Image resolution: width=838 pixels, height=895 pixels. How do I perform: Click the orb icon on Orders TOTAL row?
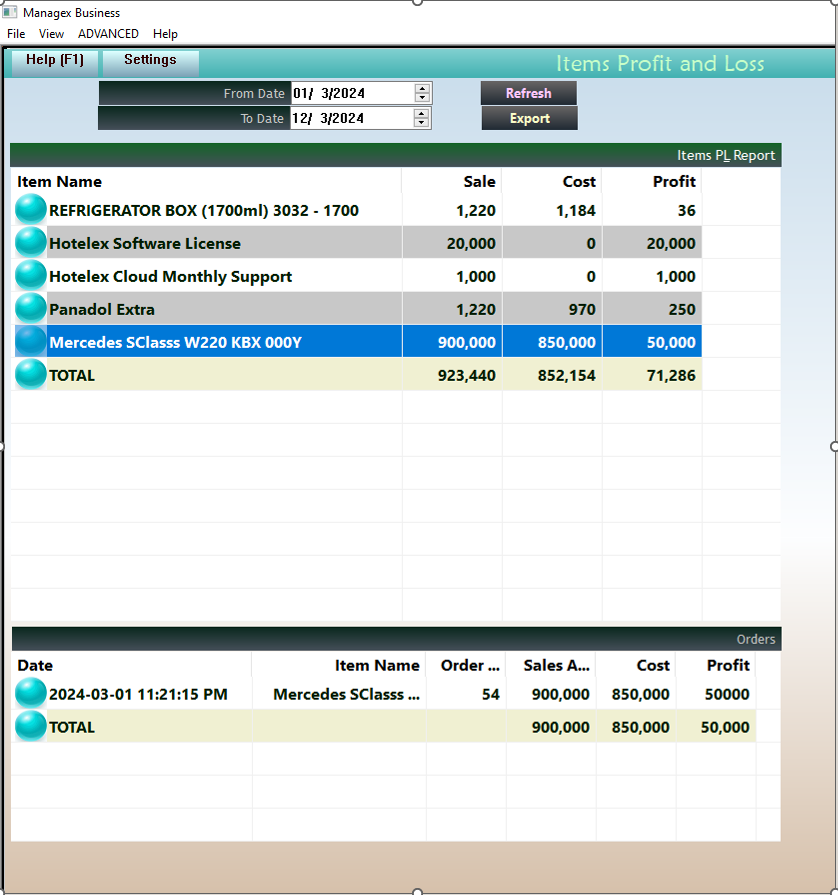point(31,727)
